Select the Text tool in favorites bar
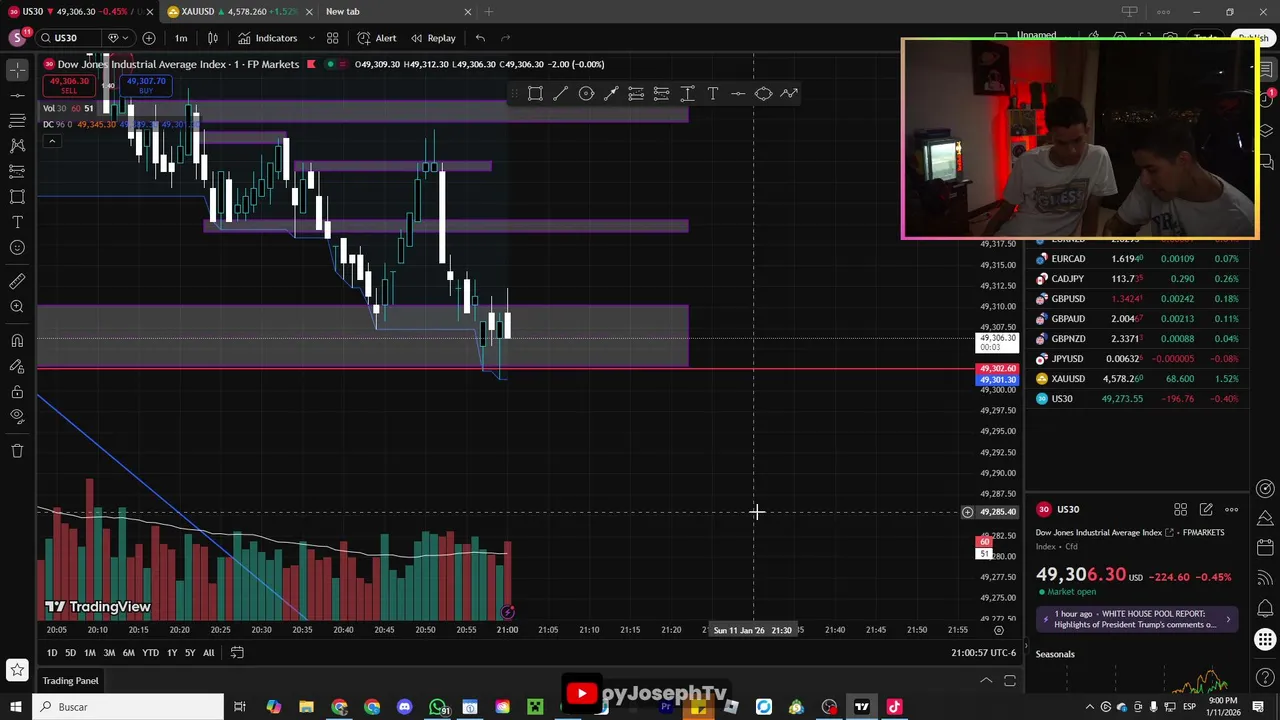This screenshot has height=720, width=1280. click(x=712, y=93)
